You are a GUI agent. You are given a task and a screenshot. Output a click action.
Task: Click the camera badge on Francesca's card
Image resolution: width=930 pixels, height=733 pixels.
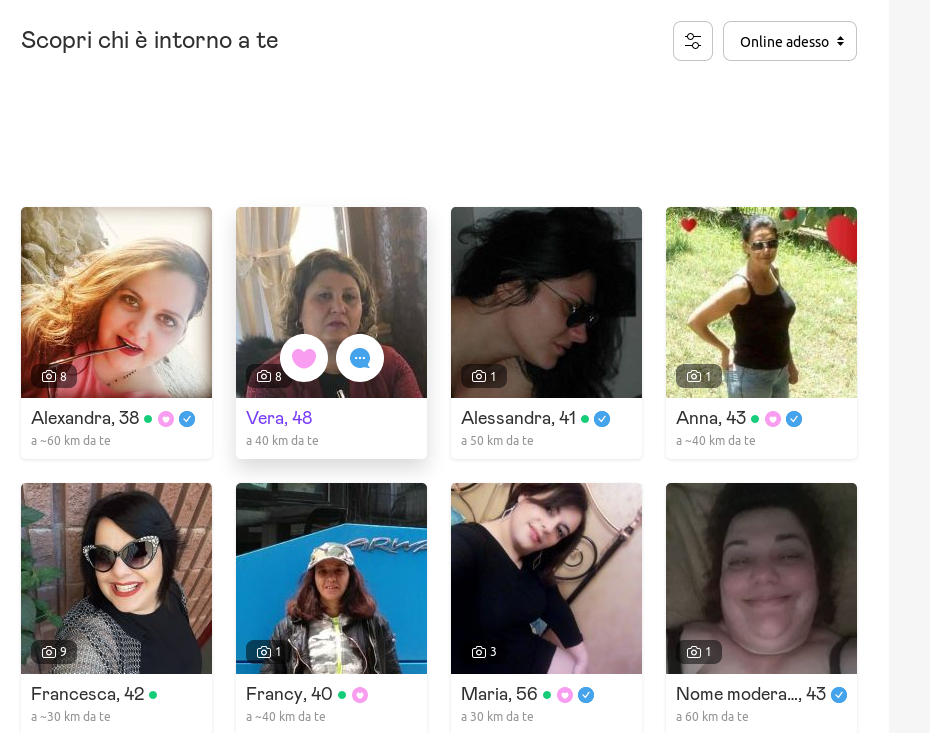coord(54,652)
